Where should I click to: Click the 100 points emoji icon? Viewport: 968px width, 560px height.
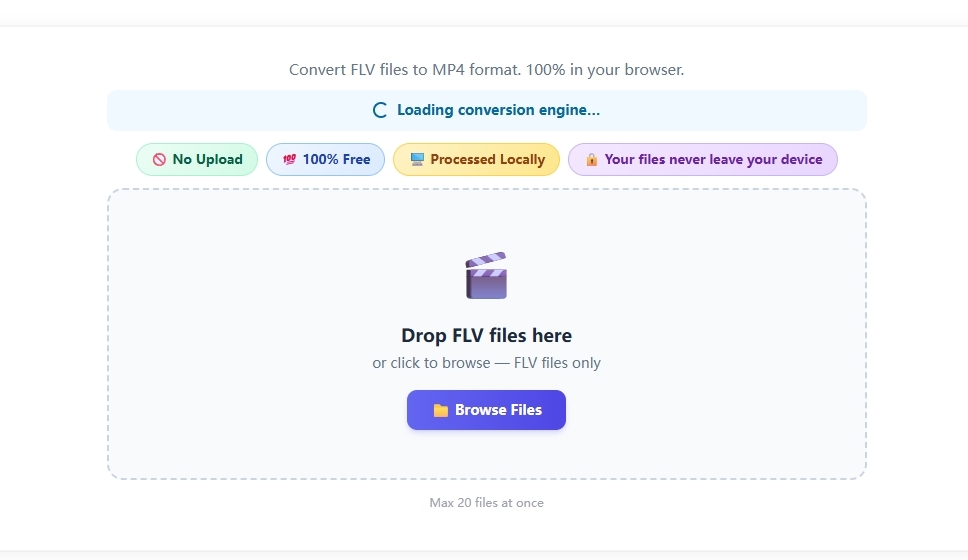(x=289, y=160)
